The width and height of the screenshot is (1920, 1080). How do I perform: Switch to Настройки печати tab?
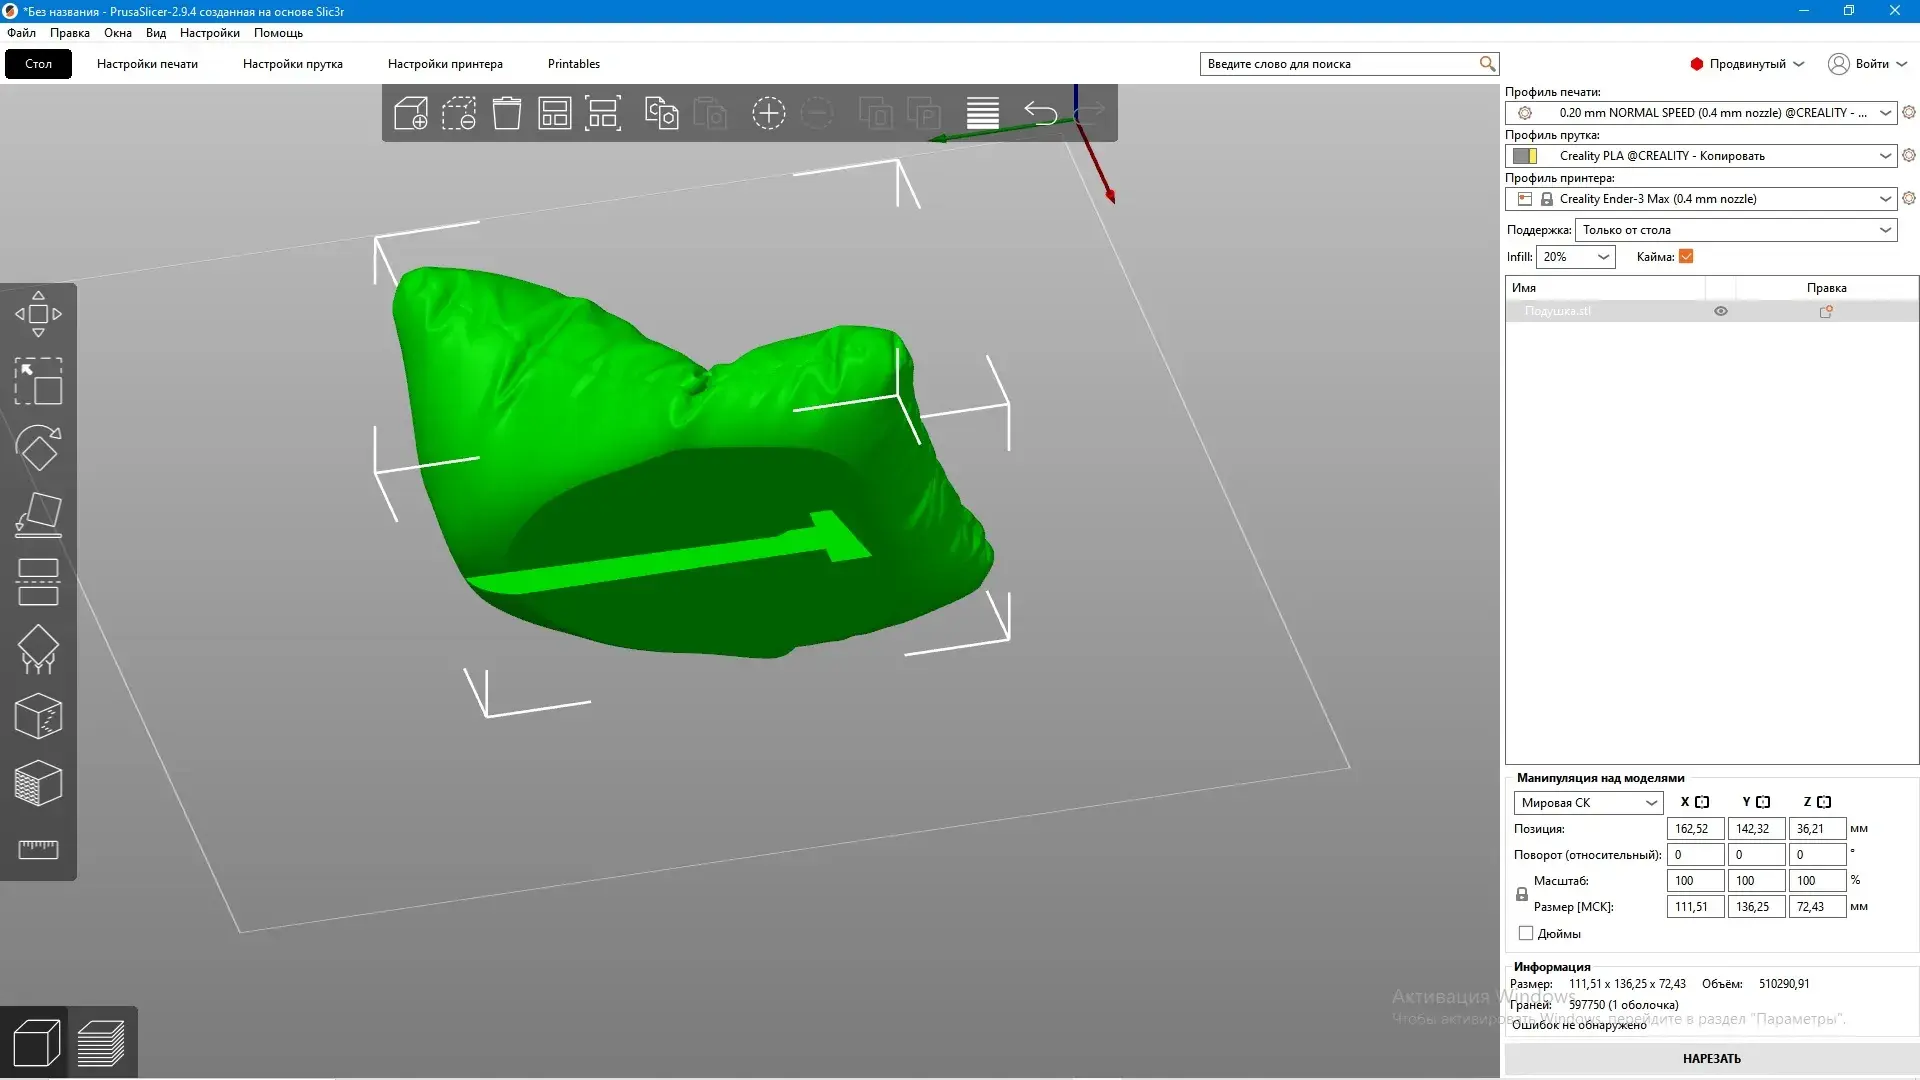pyautogui.click(x=147, y=64)
